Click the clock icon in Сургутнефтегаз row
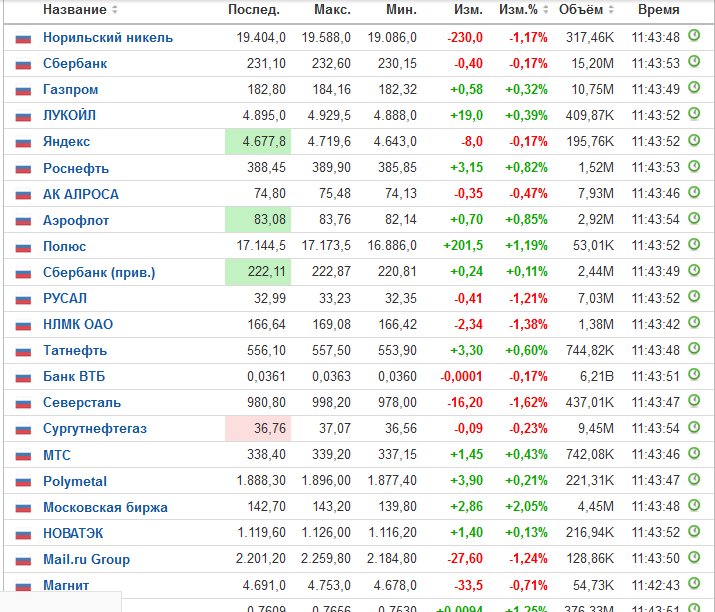Image resolution: width=715 pixels, height=612 pixels. pyautogui.click(x=694, y=427)
